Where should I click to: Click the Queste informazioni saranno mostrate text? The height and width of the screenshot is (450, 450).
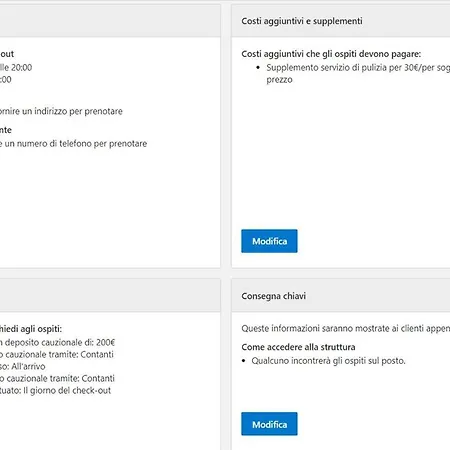(x=346, y=329)
